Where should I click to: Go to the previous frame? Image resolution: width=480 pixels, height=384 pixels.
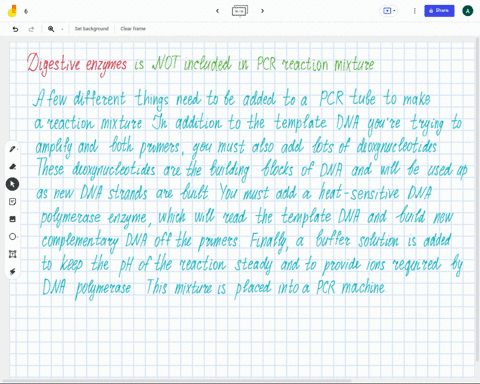pyautogui.click(x=218, y=11)
